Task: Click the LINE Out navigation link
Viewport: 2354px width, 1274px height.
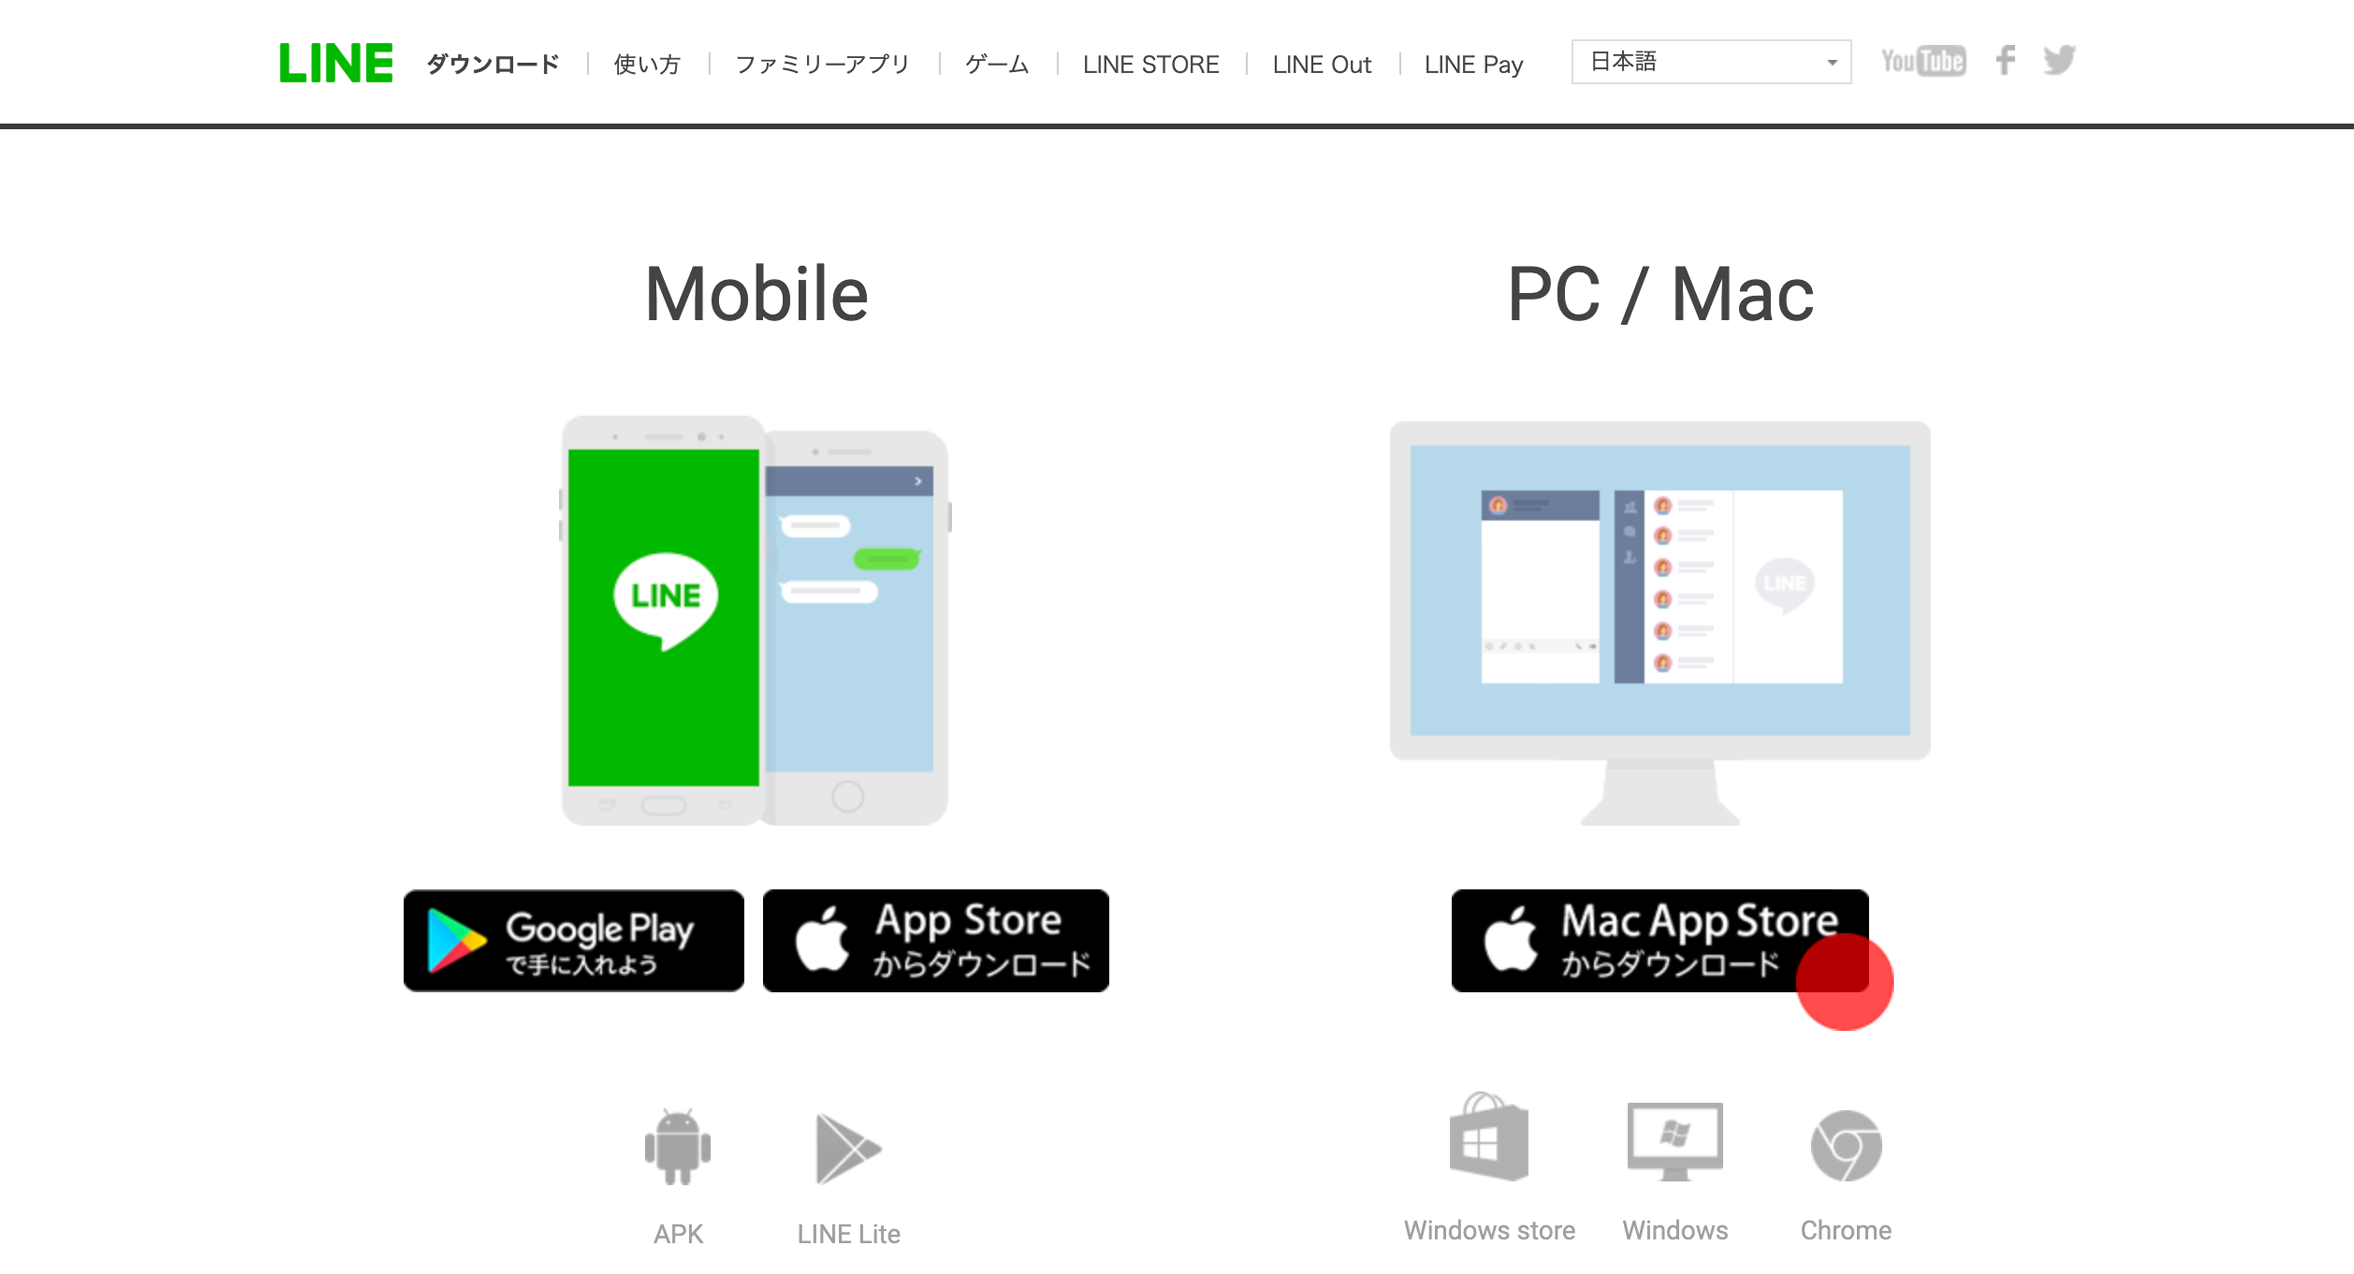Action: [x=1320, y=64]
